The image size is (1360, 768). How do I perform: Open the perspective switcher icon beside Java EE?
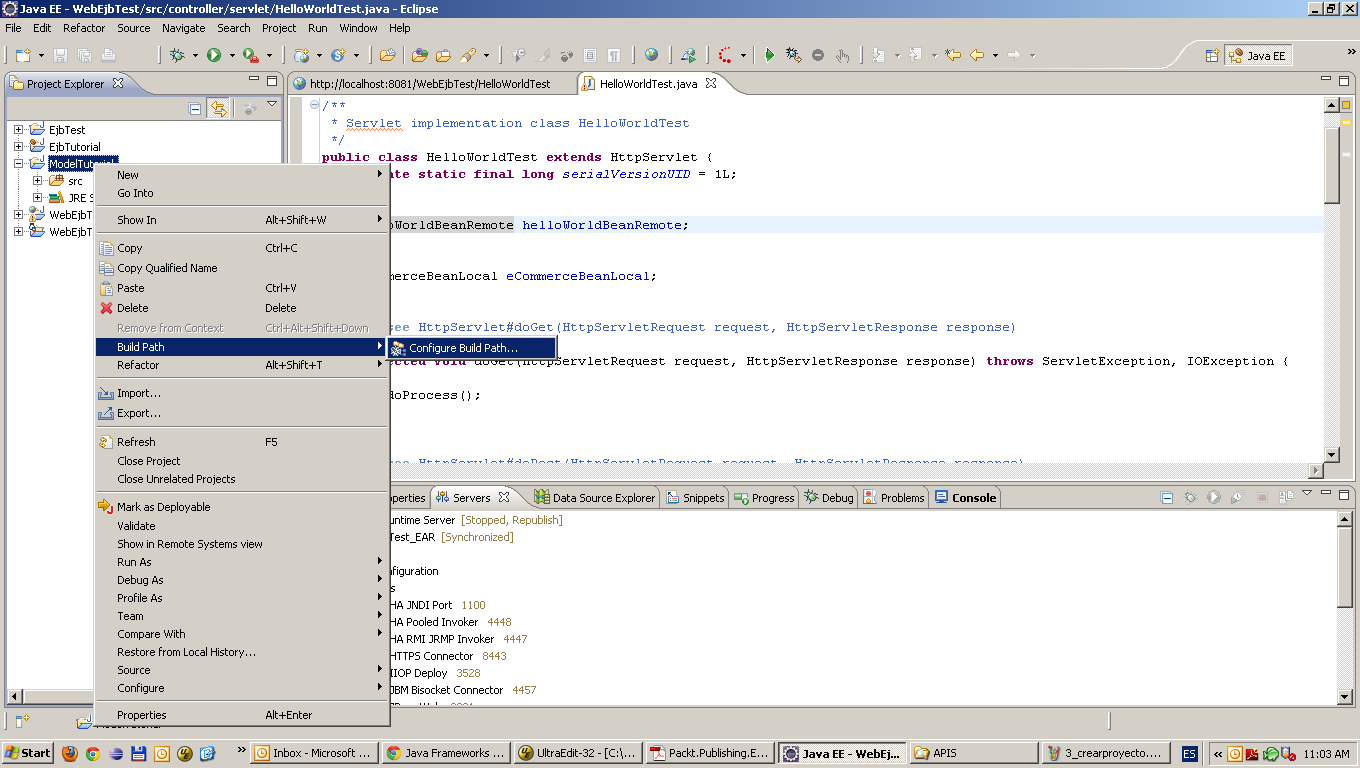click(x=1213, y=55)
